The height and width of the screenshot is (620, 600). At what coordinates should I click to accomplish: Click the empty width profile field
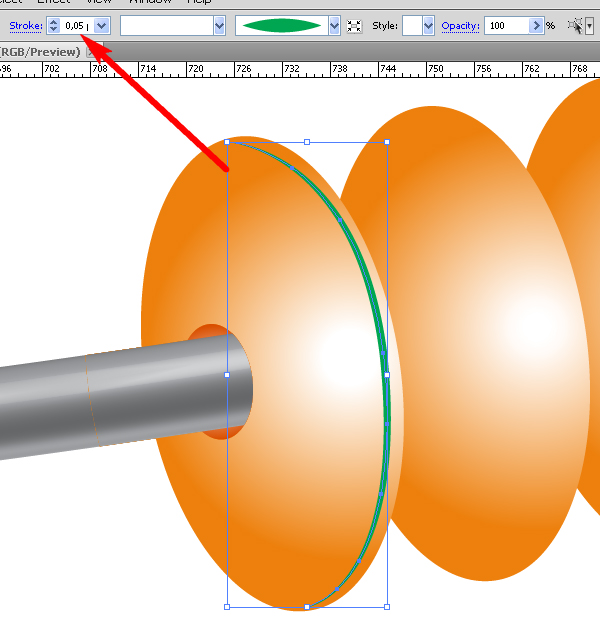click(x=167, y=26)
